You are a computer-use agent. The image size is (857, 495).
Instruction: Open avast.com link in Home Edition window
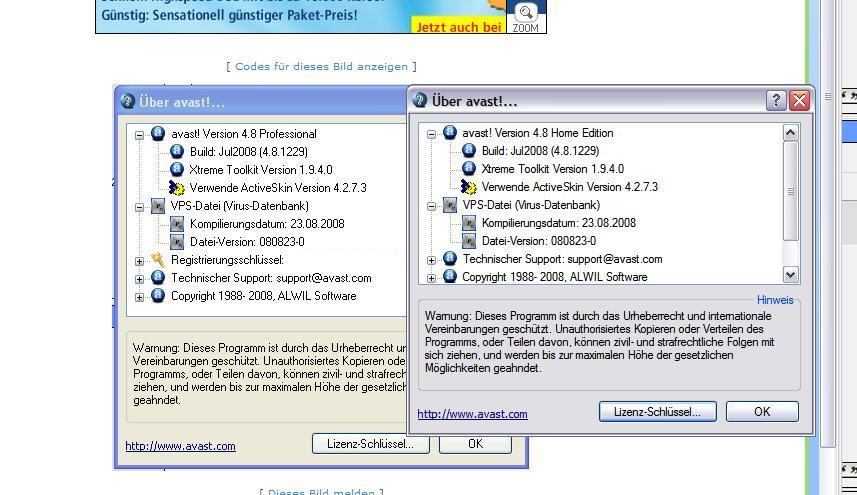(x=472, y=414)
